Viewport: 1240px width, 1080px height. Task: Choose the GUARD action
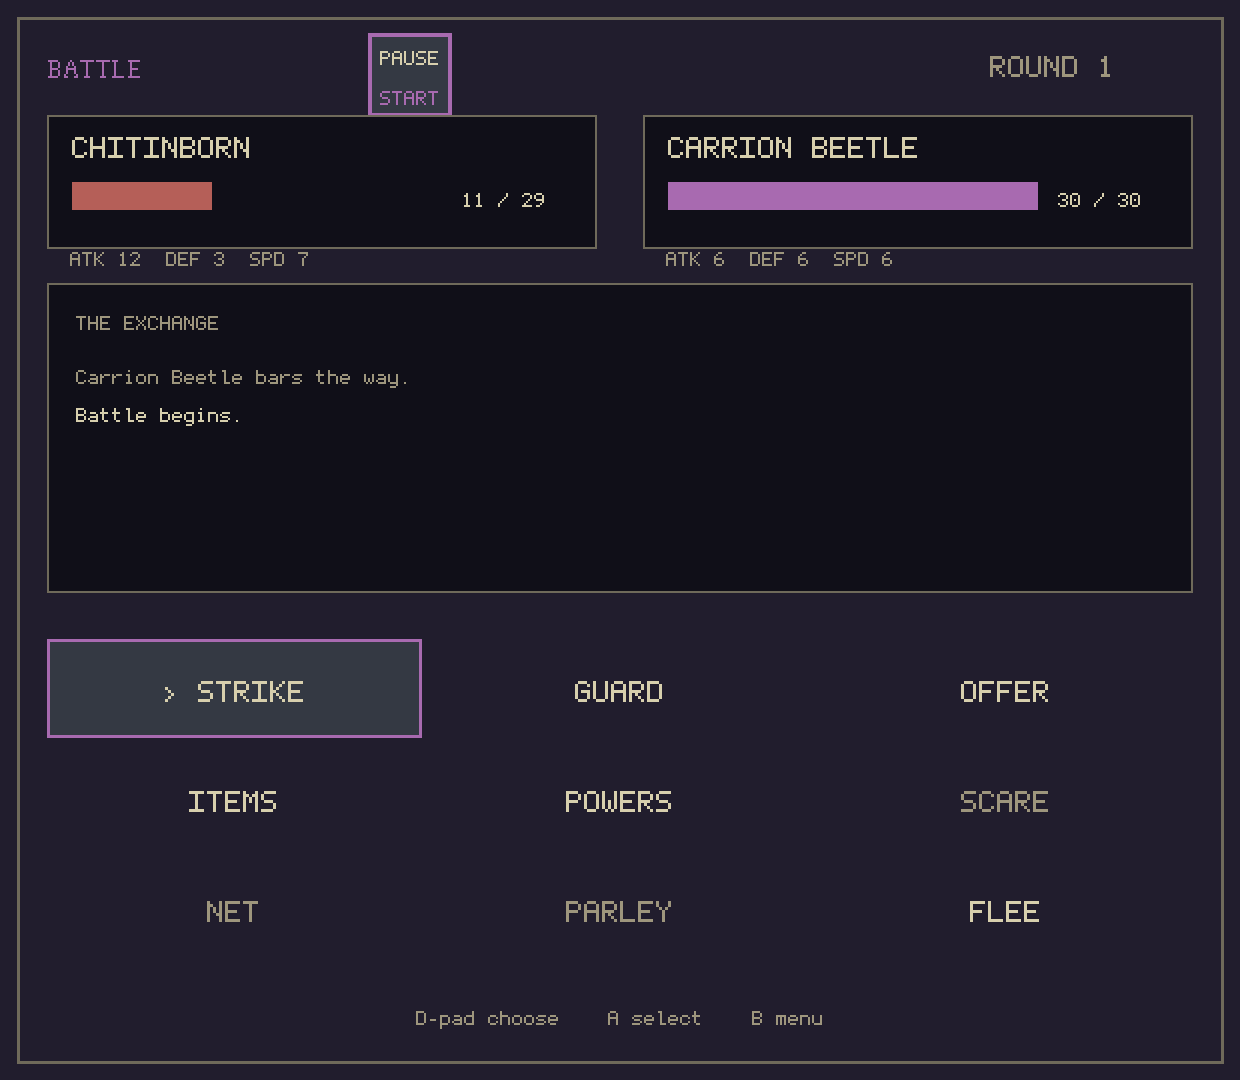pos(618,692)
